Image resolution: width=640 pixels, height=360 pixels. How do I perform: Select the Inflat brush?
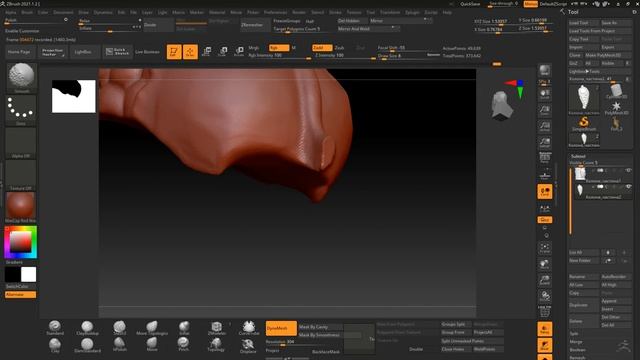coord(184,328)
